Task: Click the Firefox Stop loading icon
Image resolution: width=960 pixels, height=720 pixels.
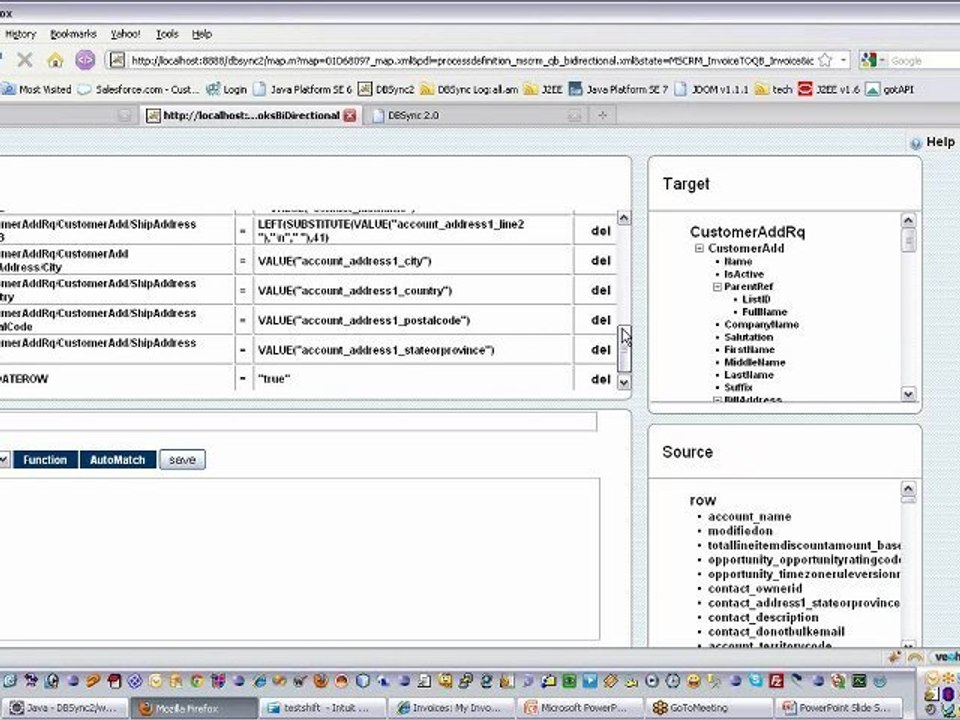Action: [x=24, y=59]
